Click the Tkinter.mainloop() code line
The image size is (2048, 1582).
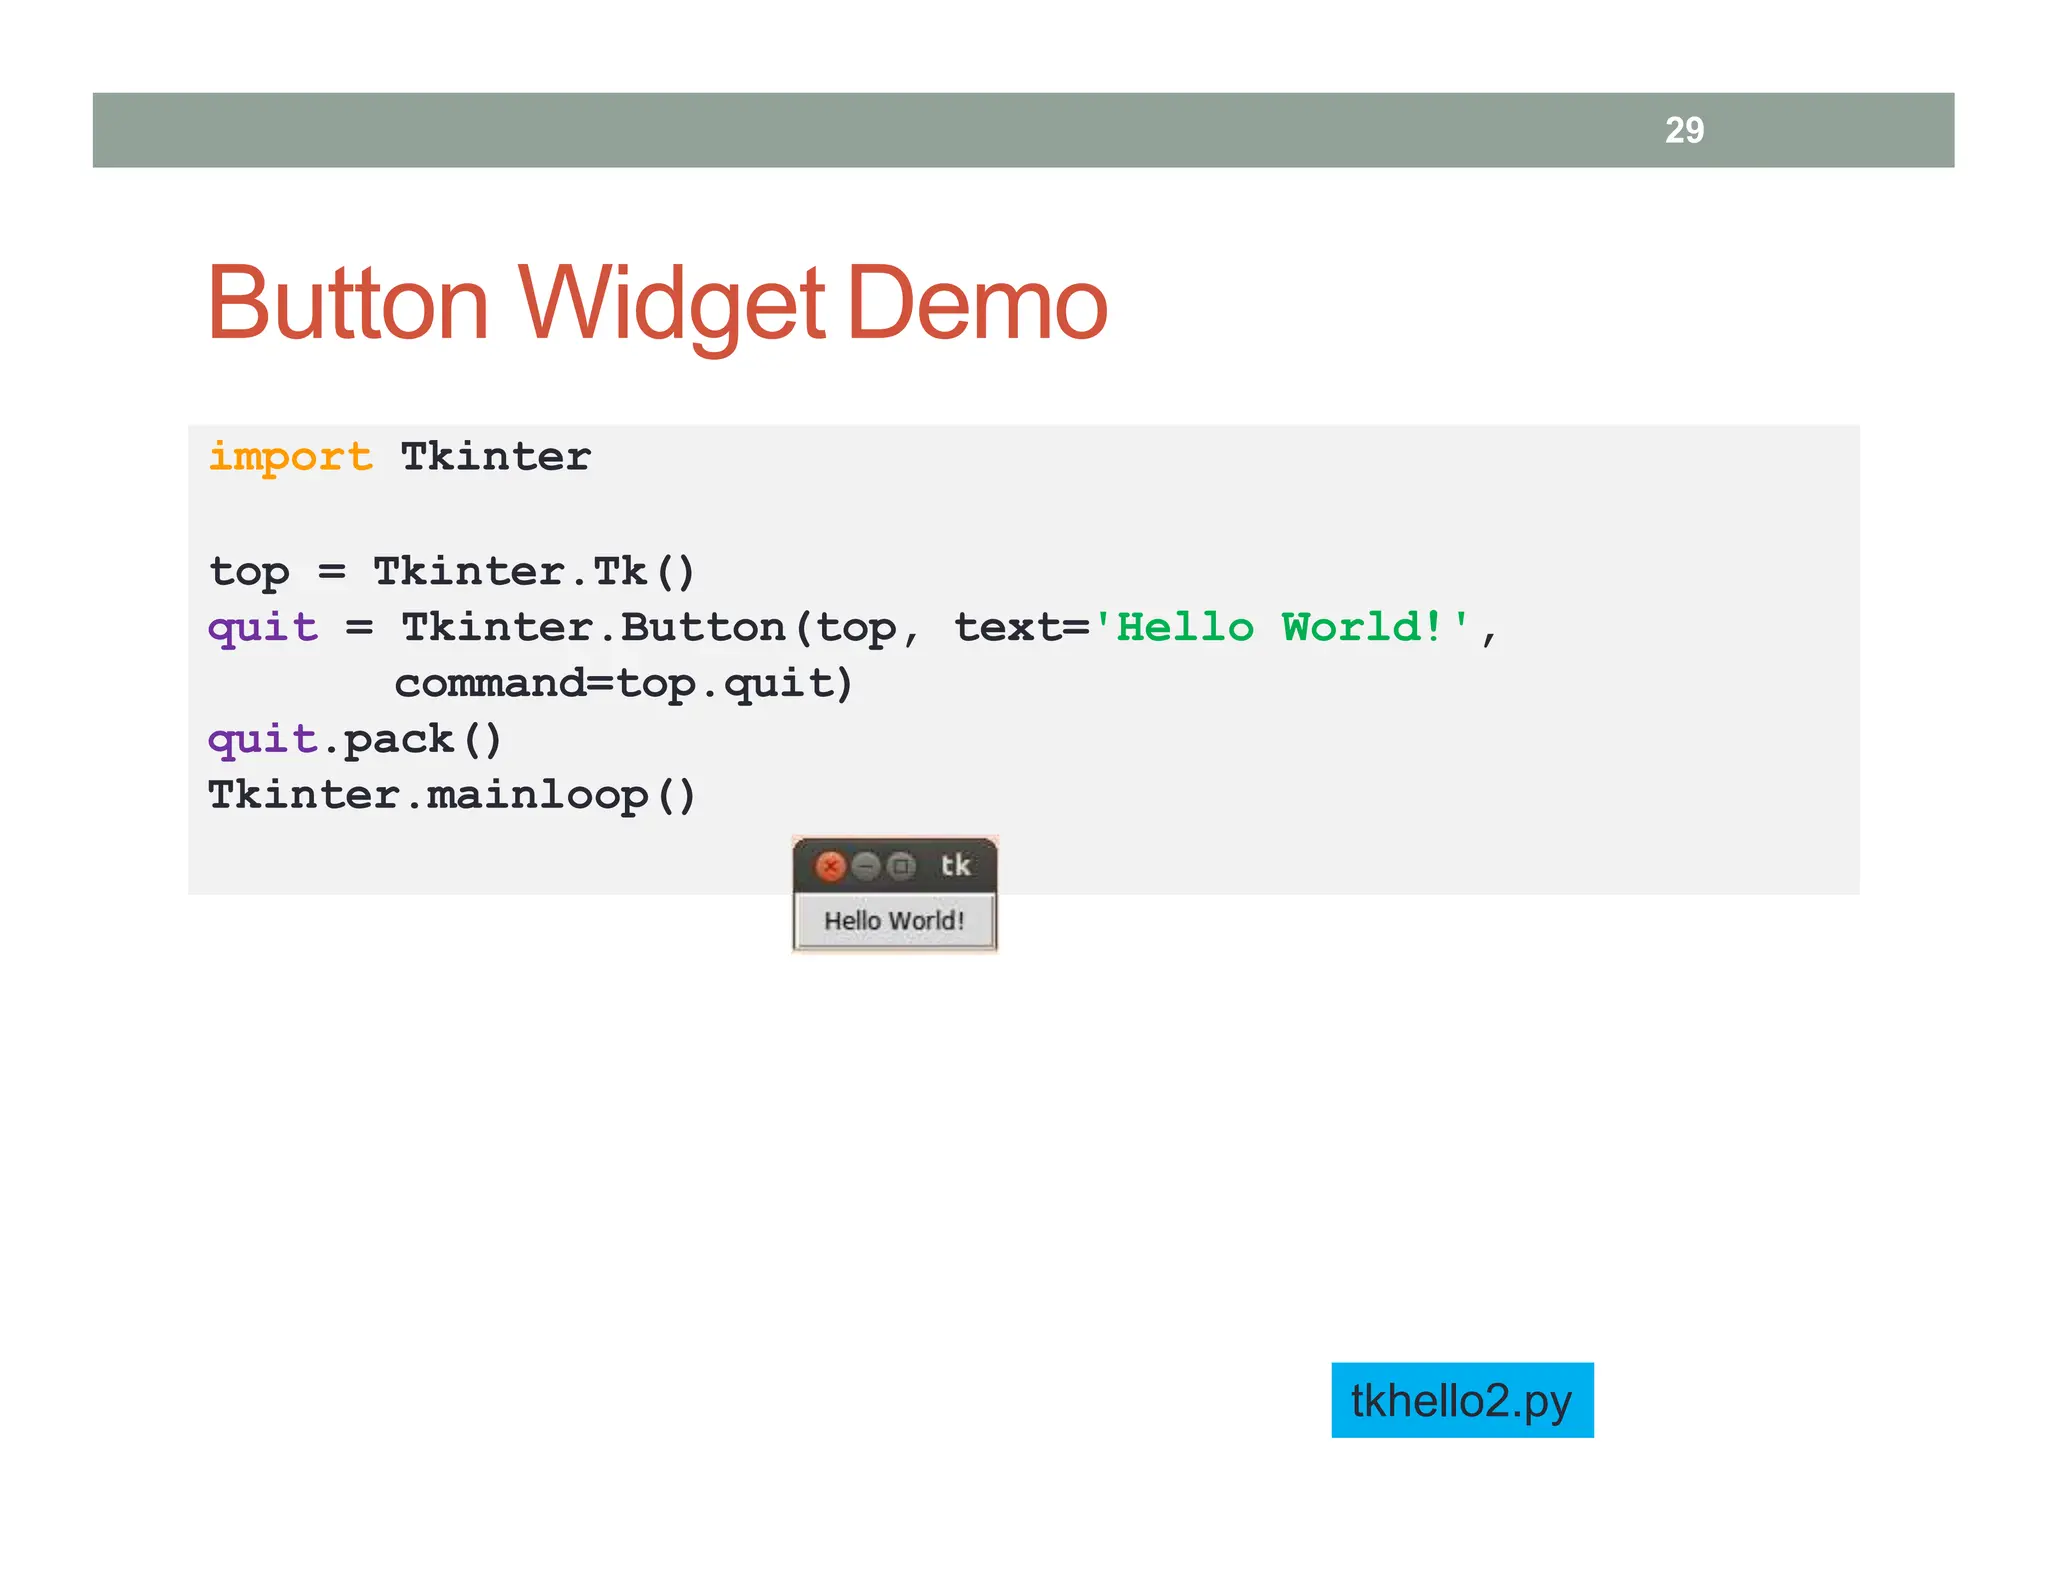click(452, 796)
